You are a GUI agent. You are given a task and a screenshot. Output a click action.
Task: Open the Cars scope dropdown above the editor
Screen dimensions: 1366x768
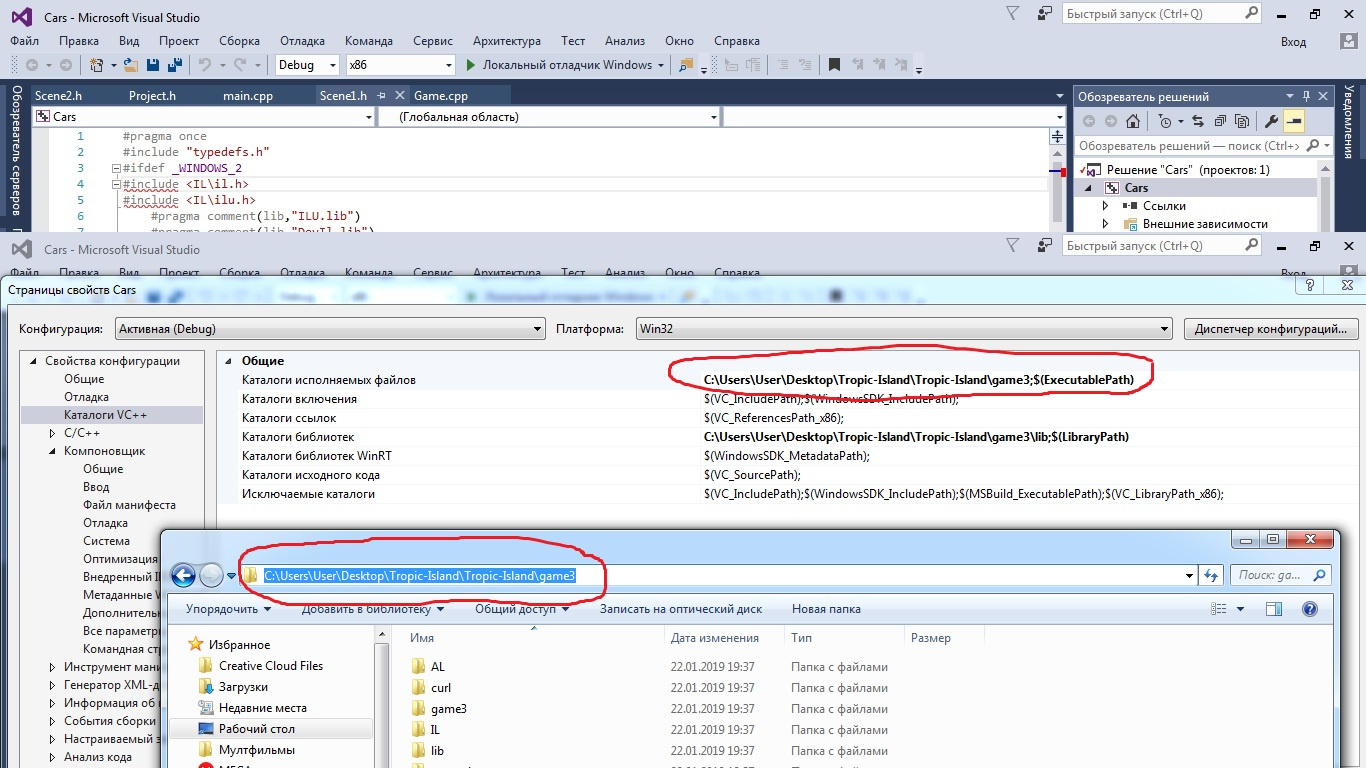[x=204, y=117]
